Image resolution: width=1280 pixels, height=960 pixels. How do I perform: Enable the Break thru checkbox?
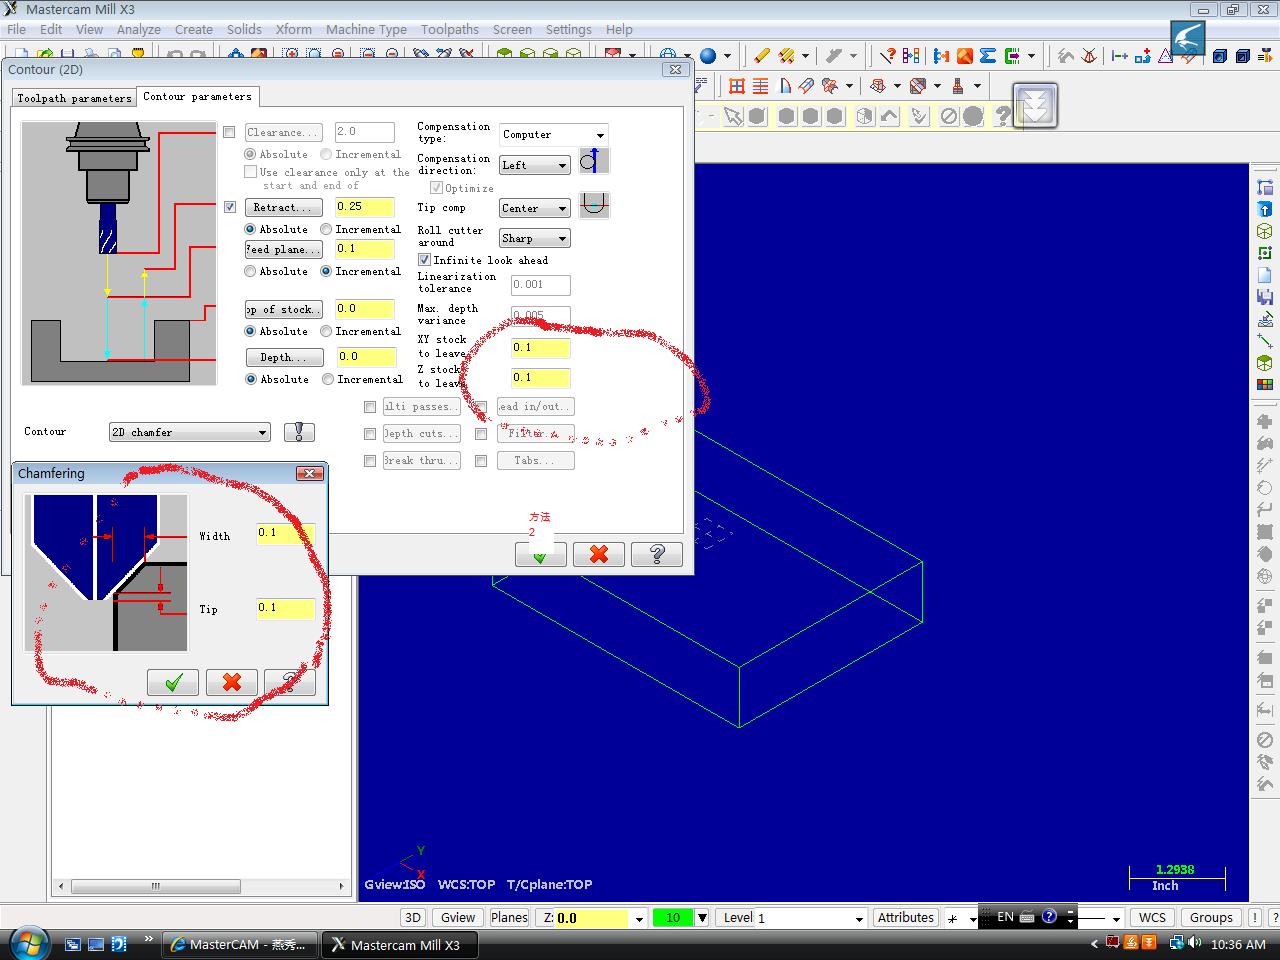[x=370, y=461]
